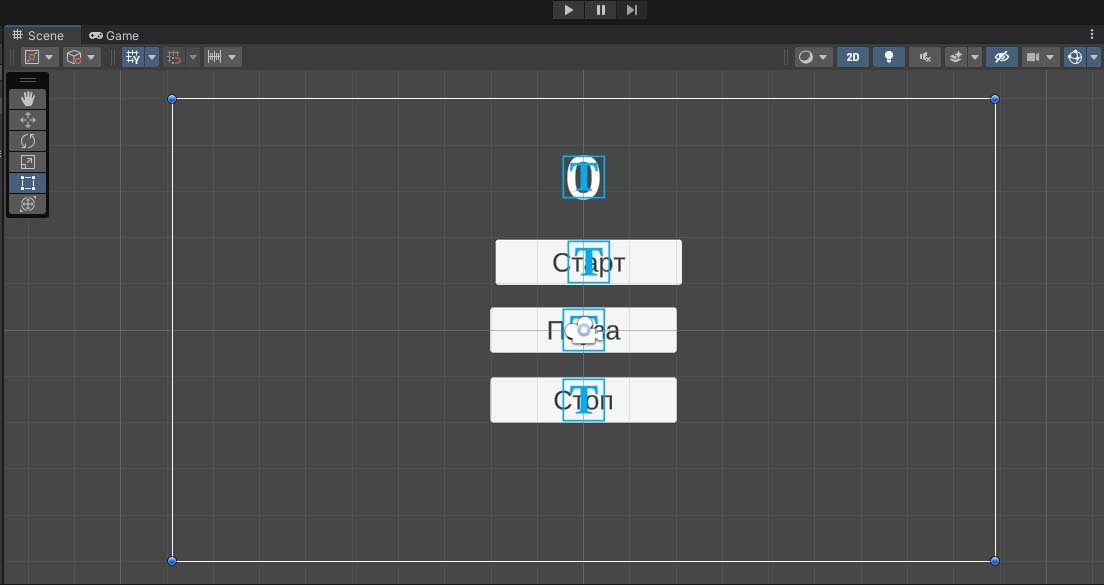The image size is (1104, 585).
Task: Click the Step frame button
Action: pyautogui.click(x=632, y=10)
